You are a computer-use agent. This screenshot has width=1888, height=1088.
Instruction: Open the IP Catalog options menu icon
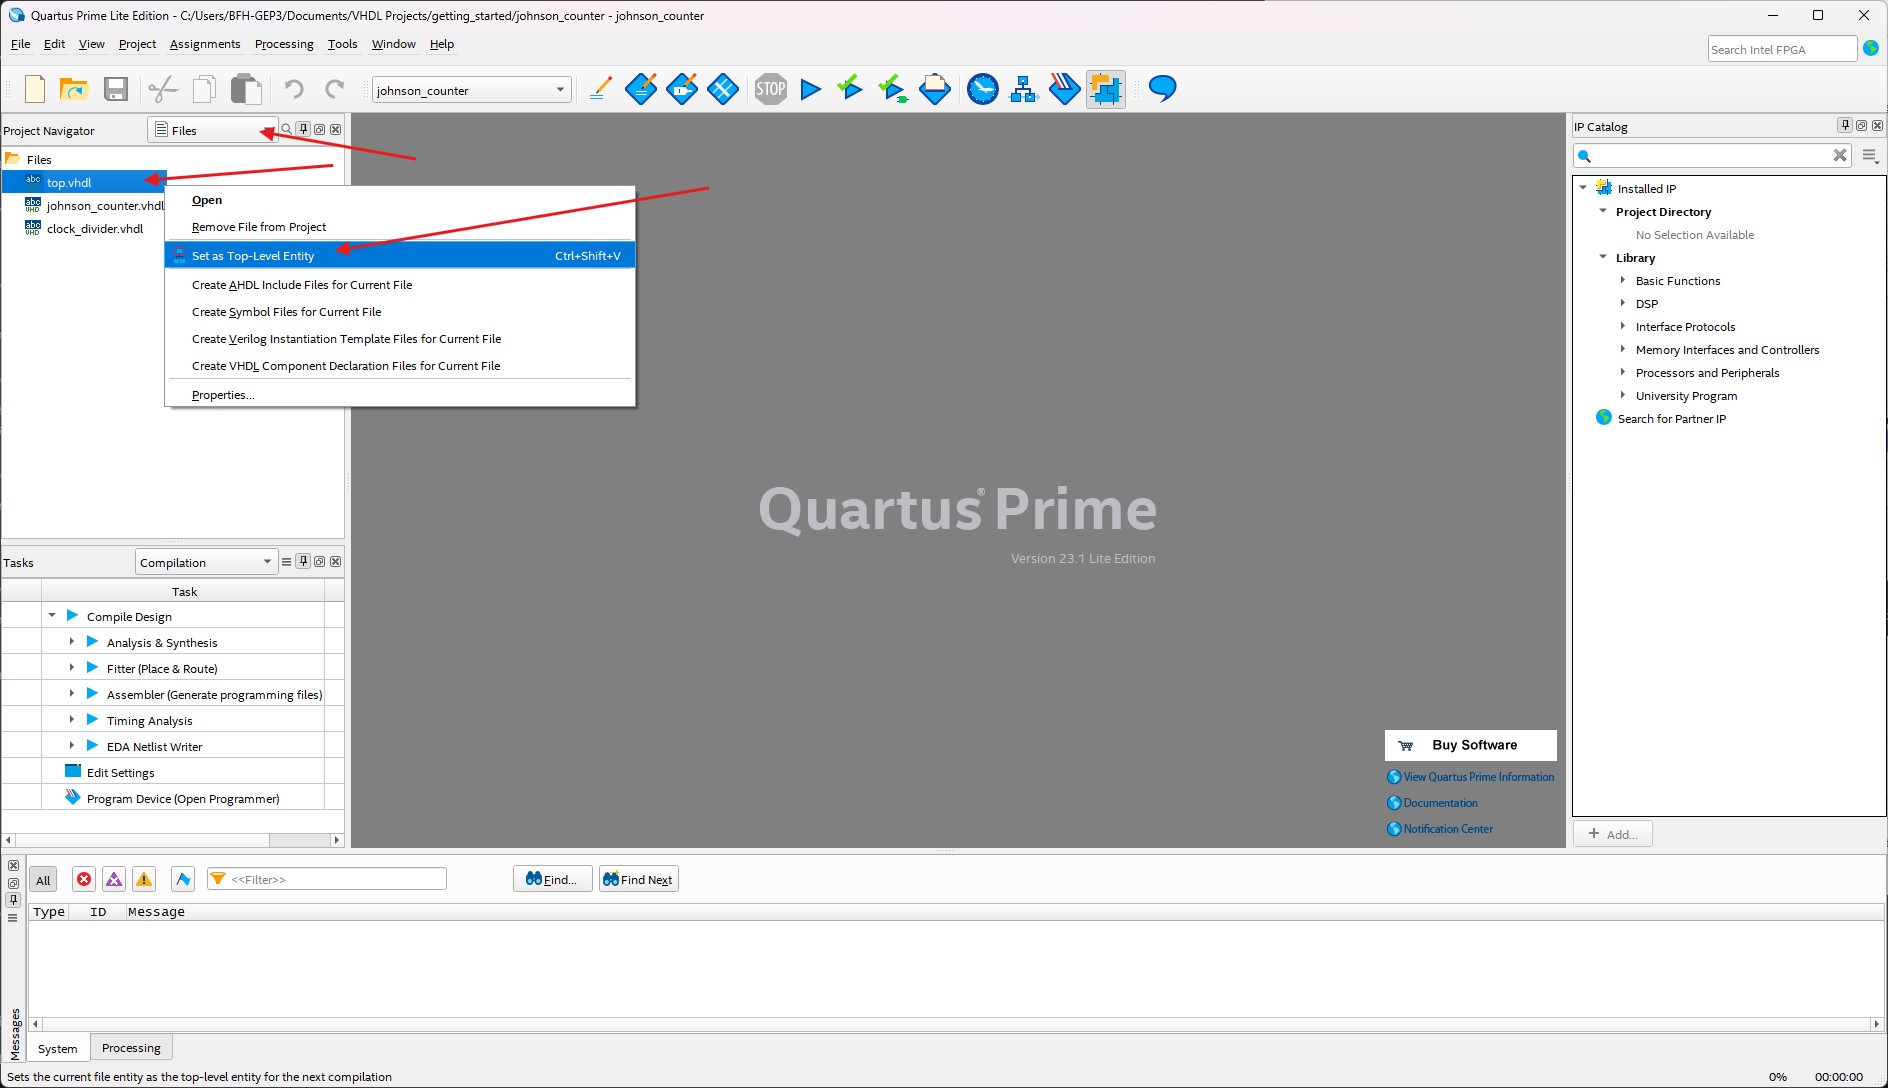(1871, 156)
